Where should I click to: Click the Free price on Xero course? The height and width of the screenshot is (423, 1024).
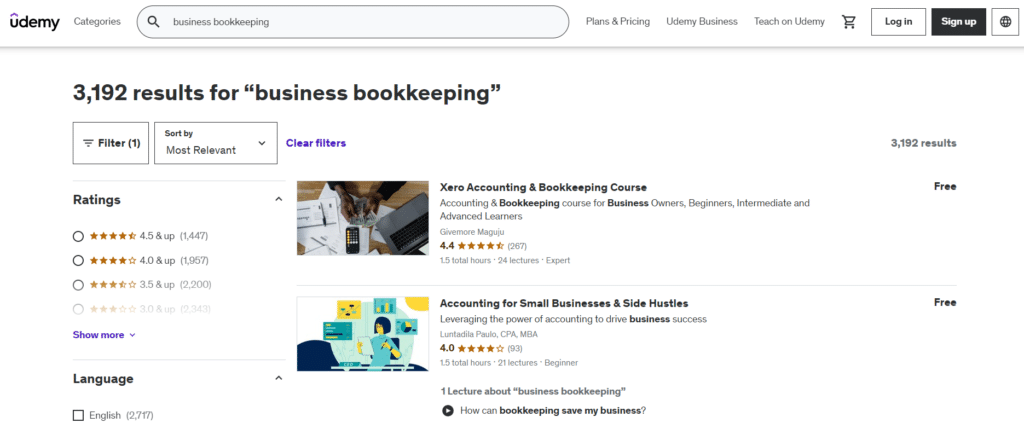[x=945, y=187]
